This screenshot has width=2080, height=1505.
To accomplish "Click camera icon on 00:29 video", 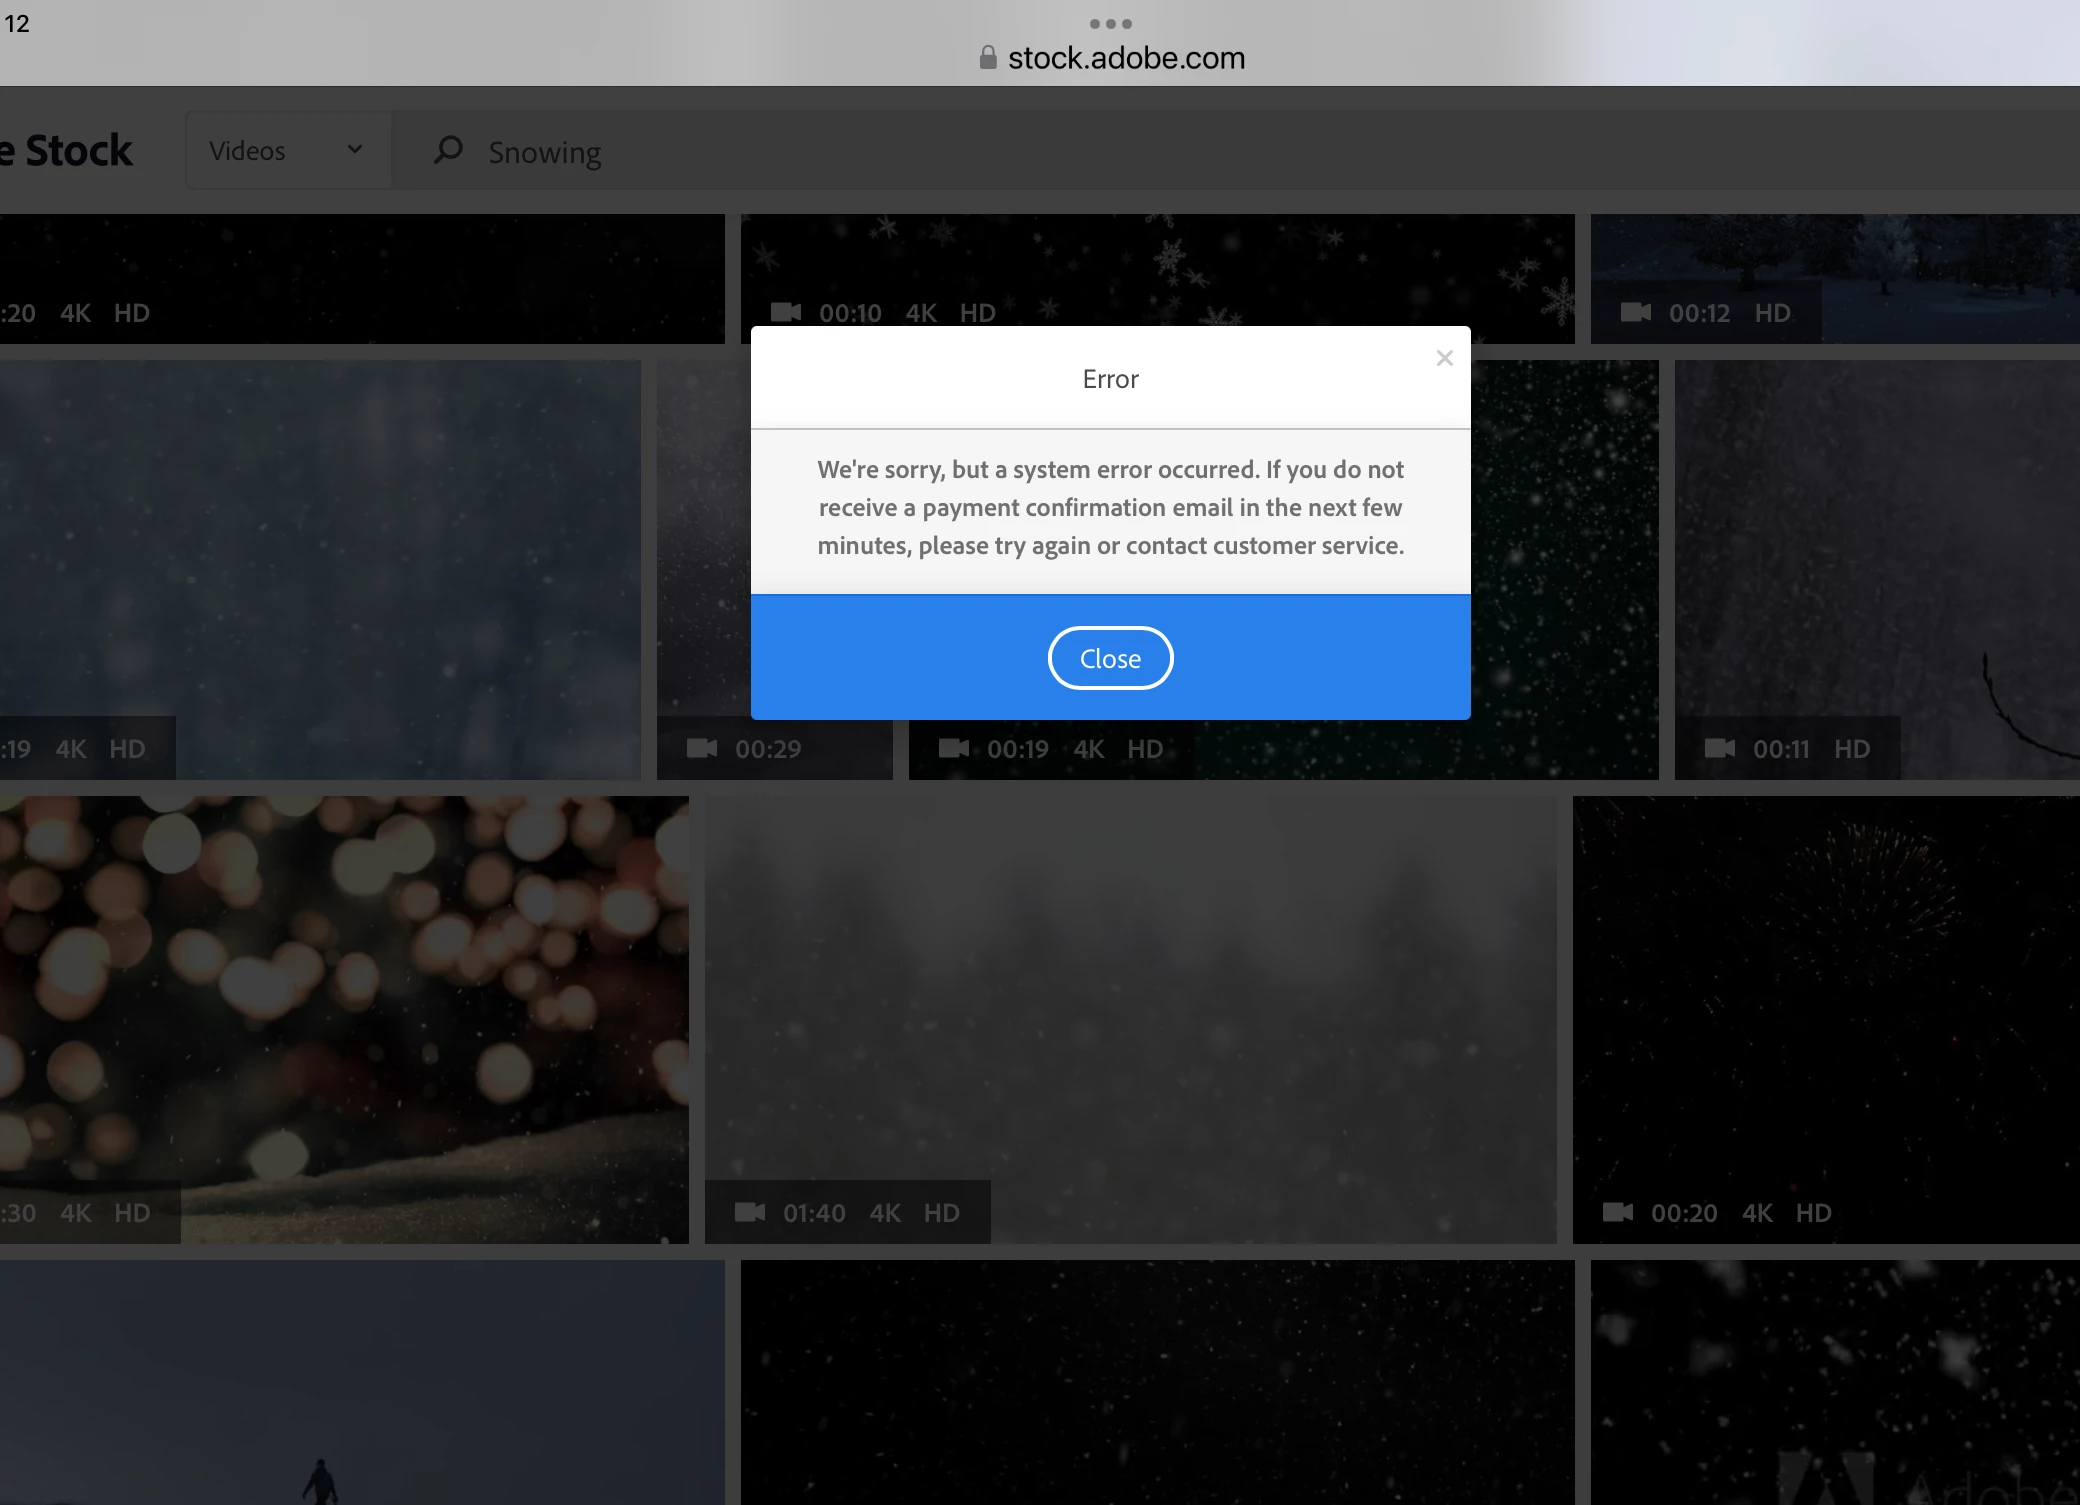I will pos(702,748).
